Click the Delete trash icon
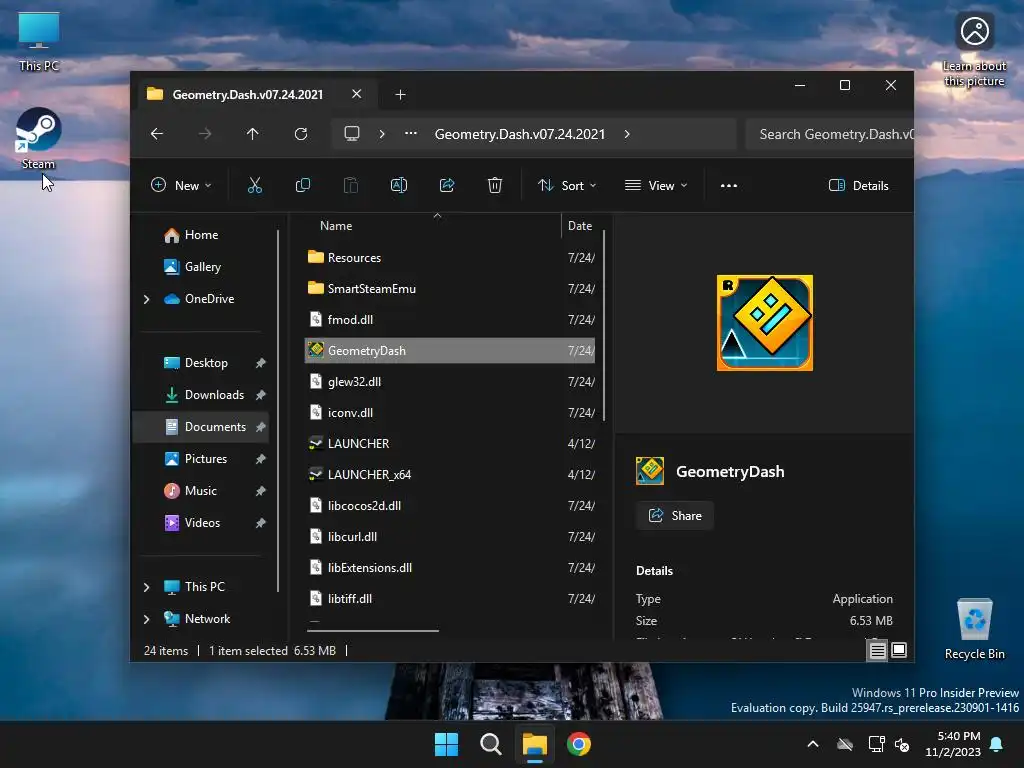The height and width of the screenshot is (768, 1024). tap(495, 185)
